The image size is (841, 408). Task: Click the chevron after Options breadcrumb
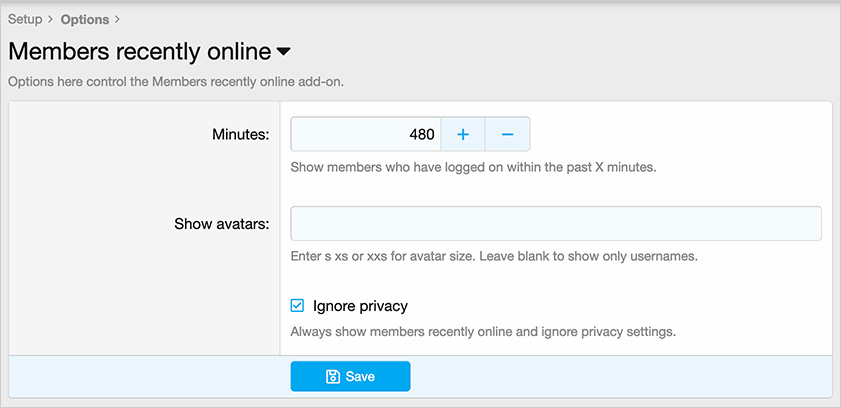click(x=117, y=19)
